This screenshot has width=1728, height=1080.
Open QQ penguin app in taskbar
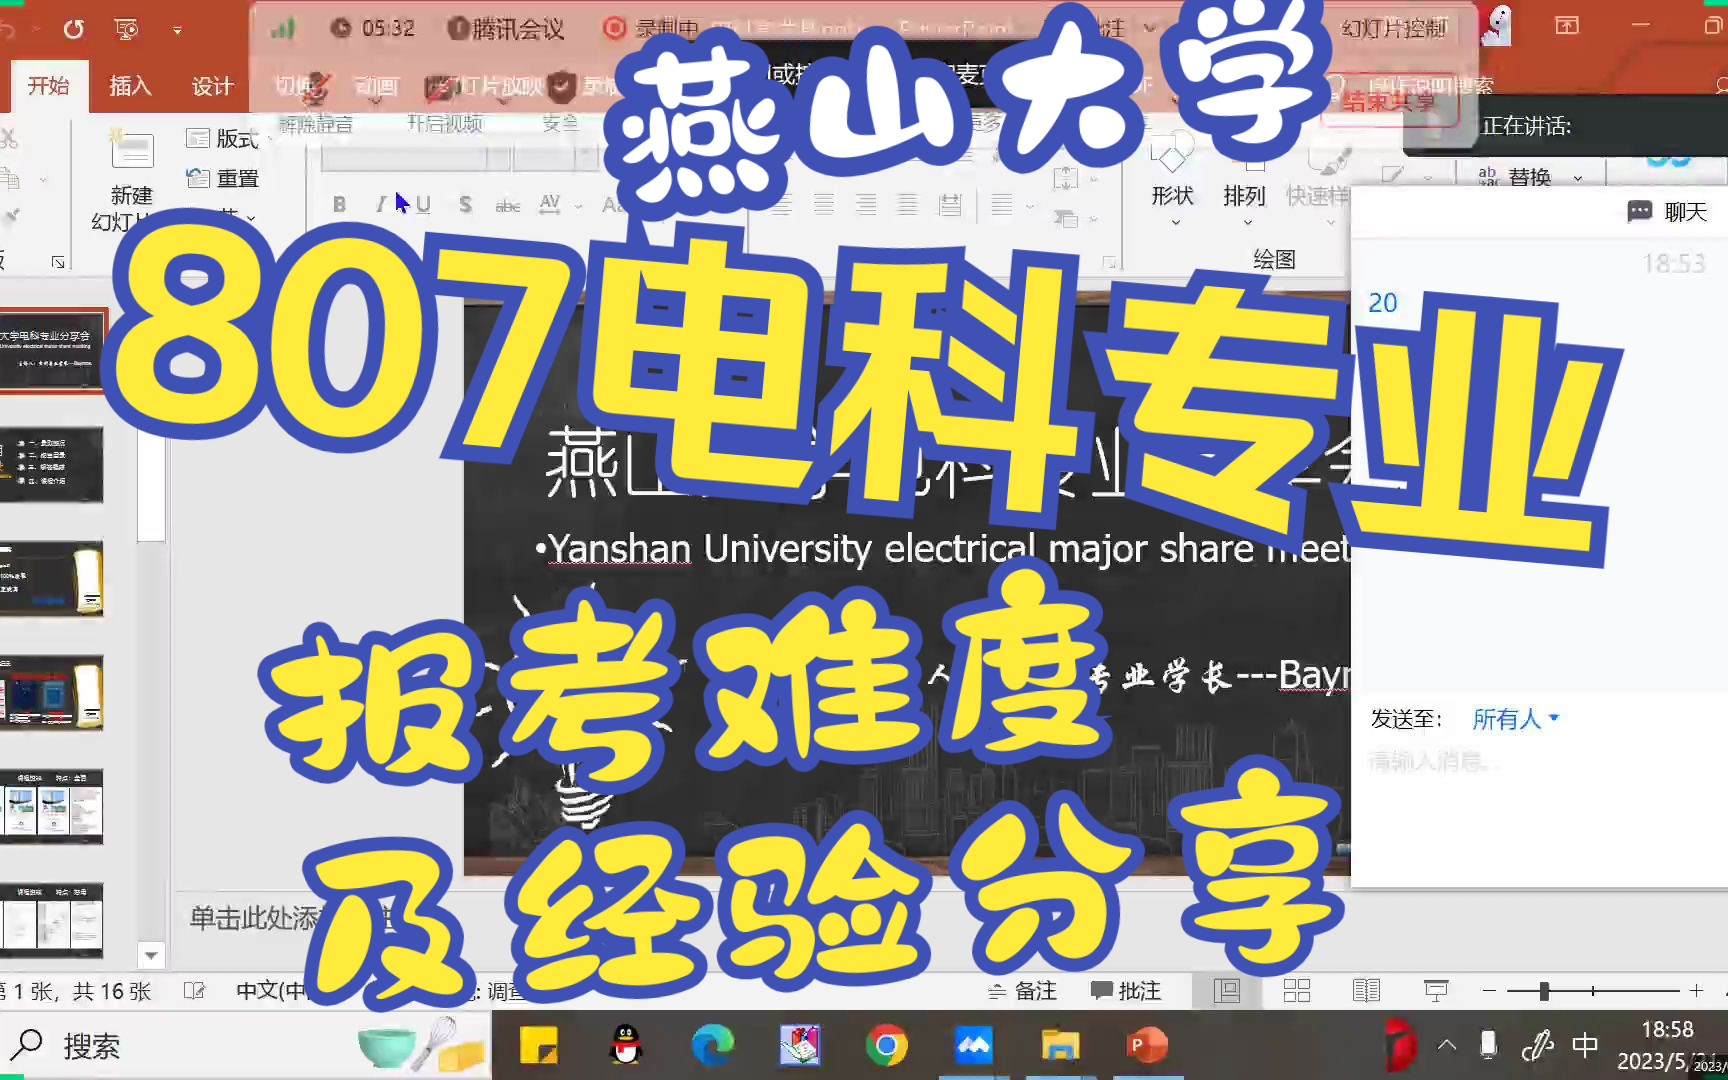626,1046
